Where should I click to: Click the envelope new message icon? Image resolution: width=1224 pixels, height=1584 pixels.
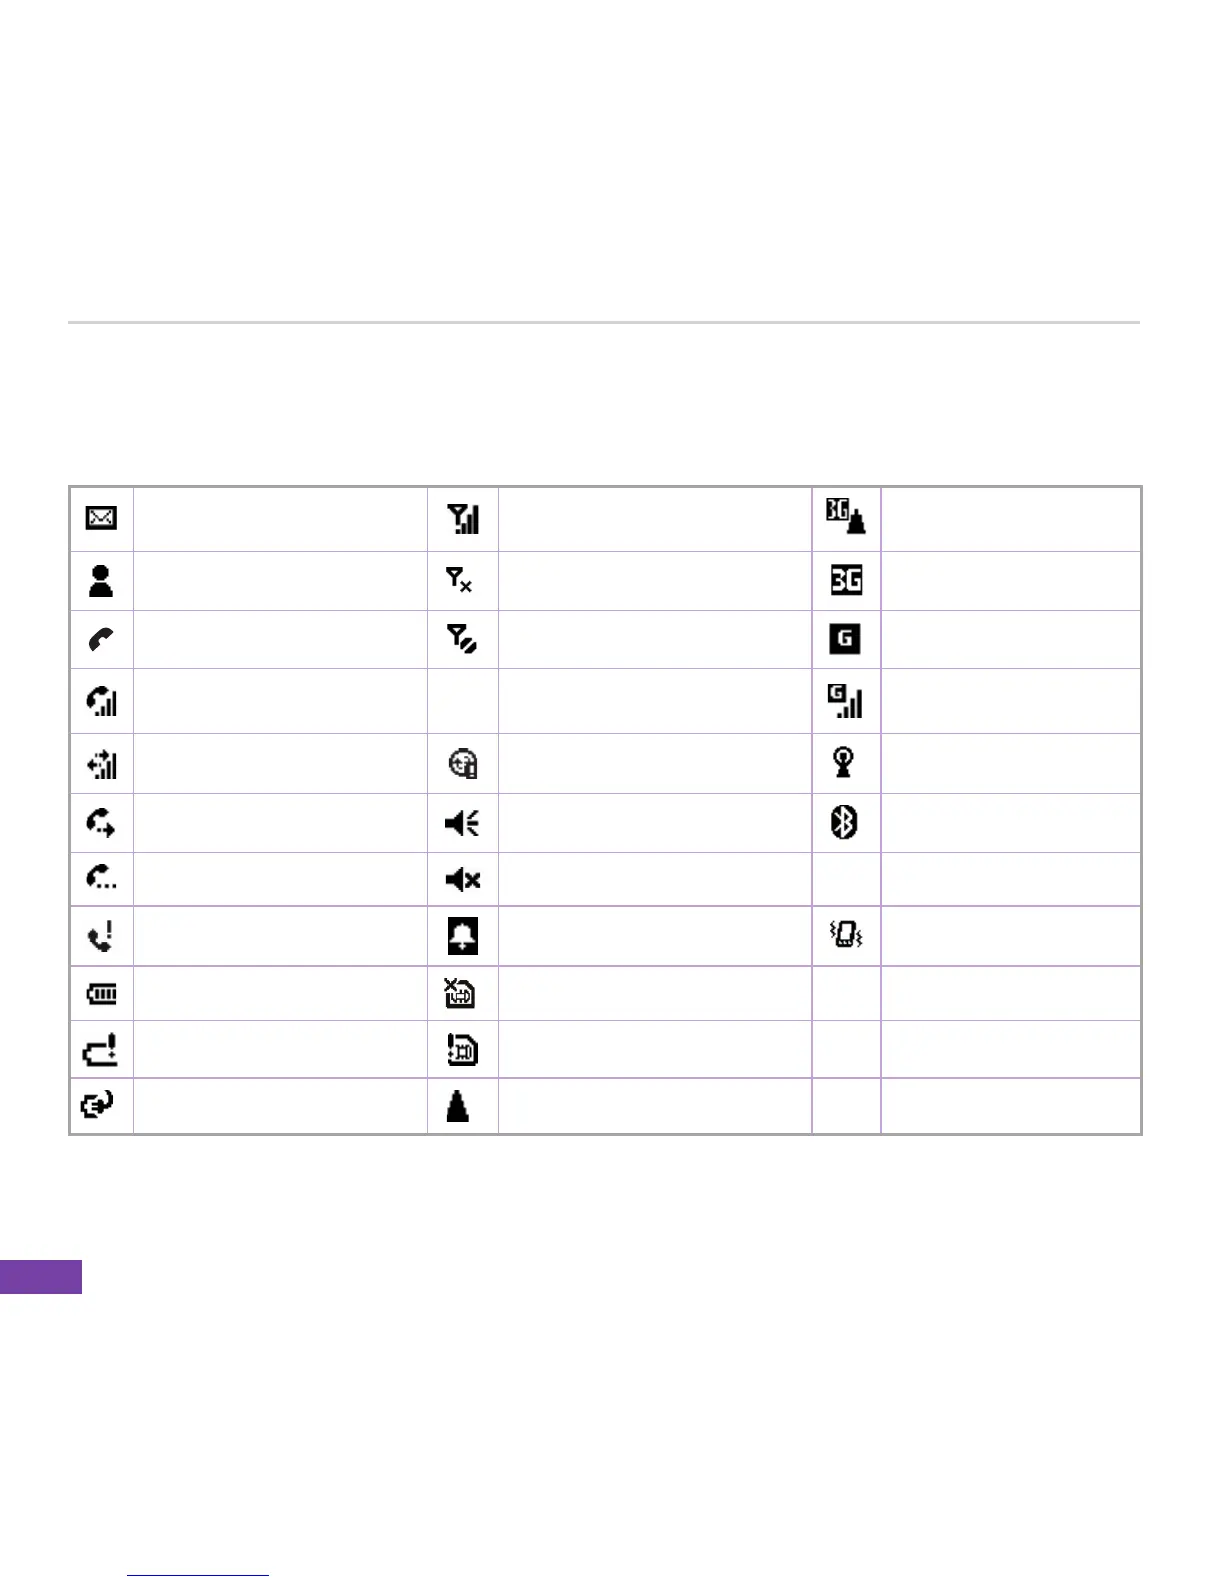click(101, 518)
